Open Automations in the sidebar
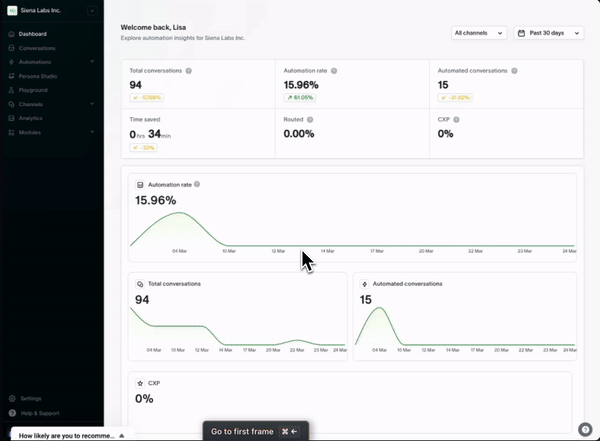 pos(35,62)
